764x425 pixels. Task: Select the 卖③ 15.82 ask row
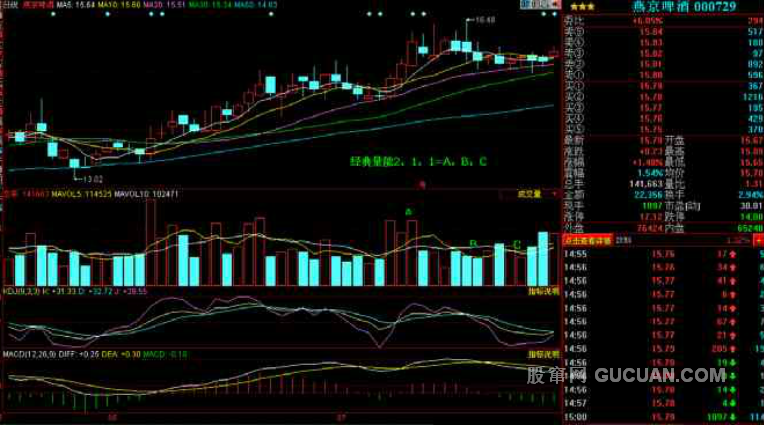click(x=663, y=53)
